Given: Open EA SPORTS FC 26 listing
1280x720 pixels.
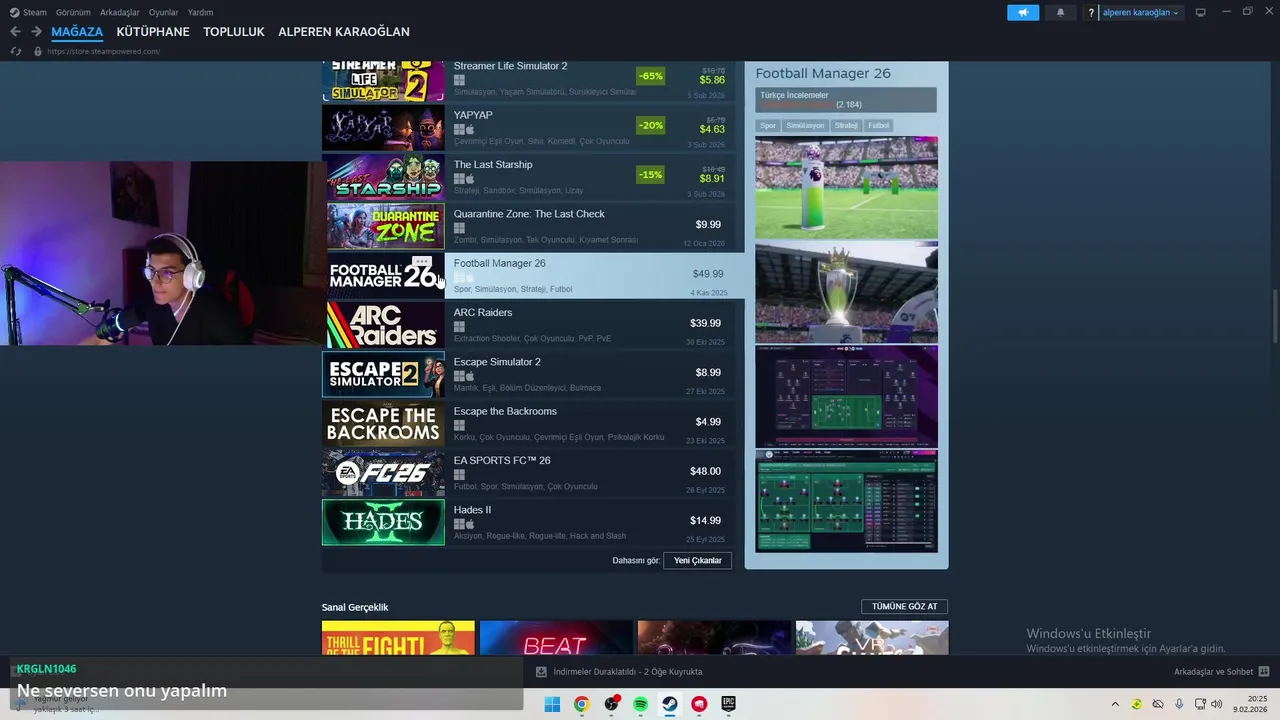Looking at the screenshot, I should click(x=530, y=473).
